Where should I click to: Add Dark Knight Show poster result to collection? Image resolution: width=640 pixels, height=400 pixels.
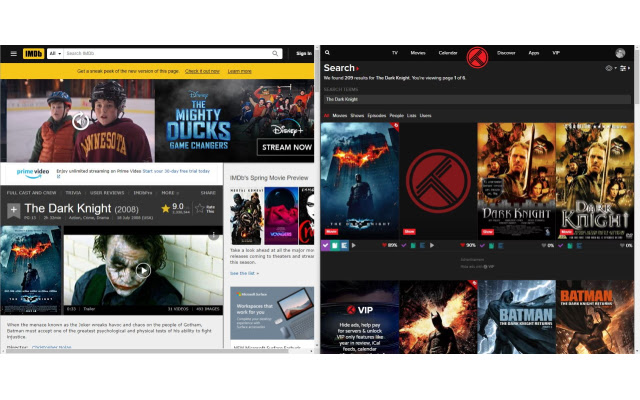(491, 245)
